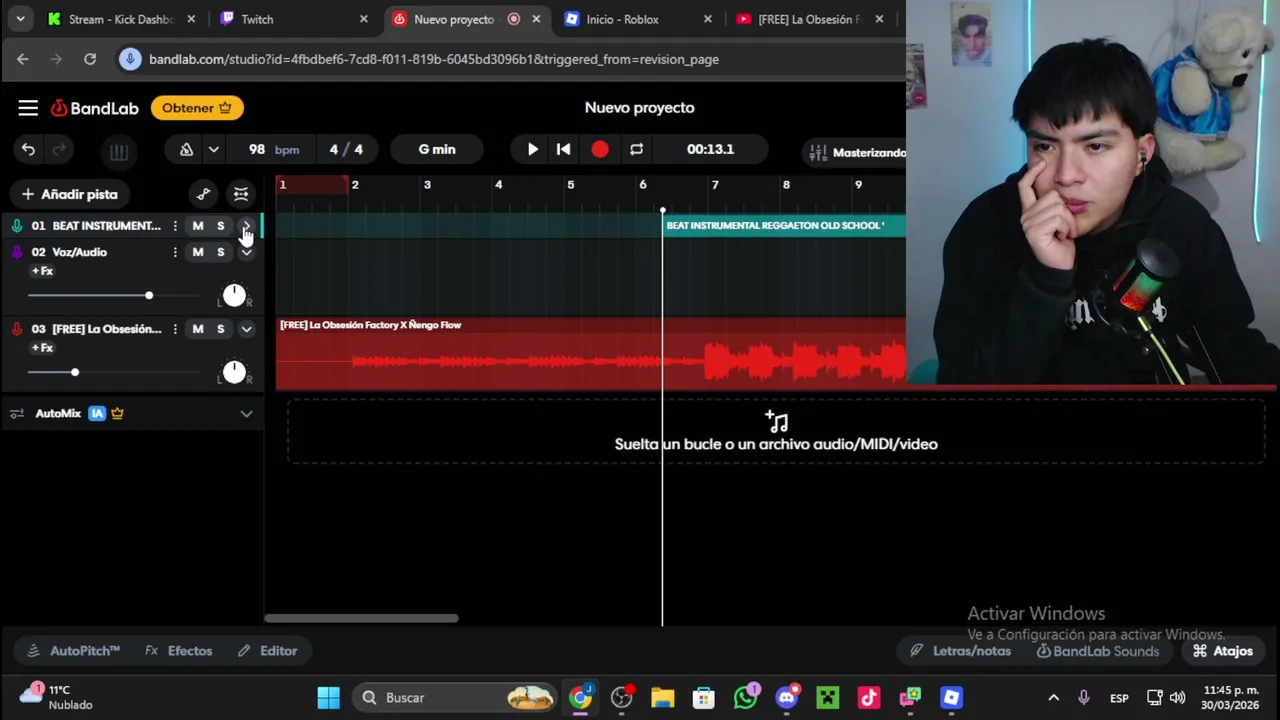Open File Explorer from the taskbar
The width and height of the screenshot is (1280, 720).
tap(663, 698)
